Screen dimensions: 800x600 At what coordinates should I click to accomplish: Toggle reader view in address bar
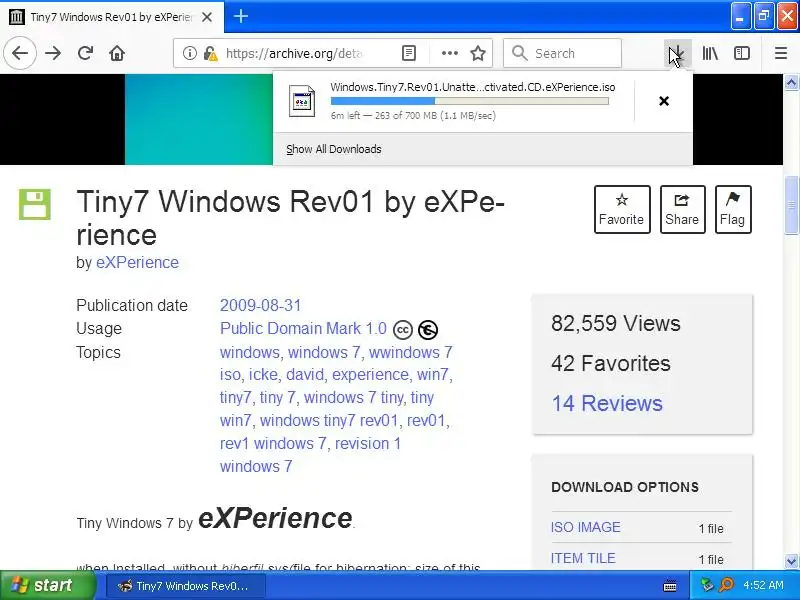[409, 53]
